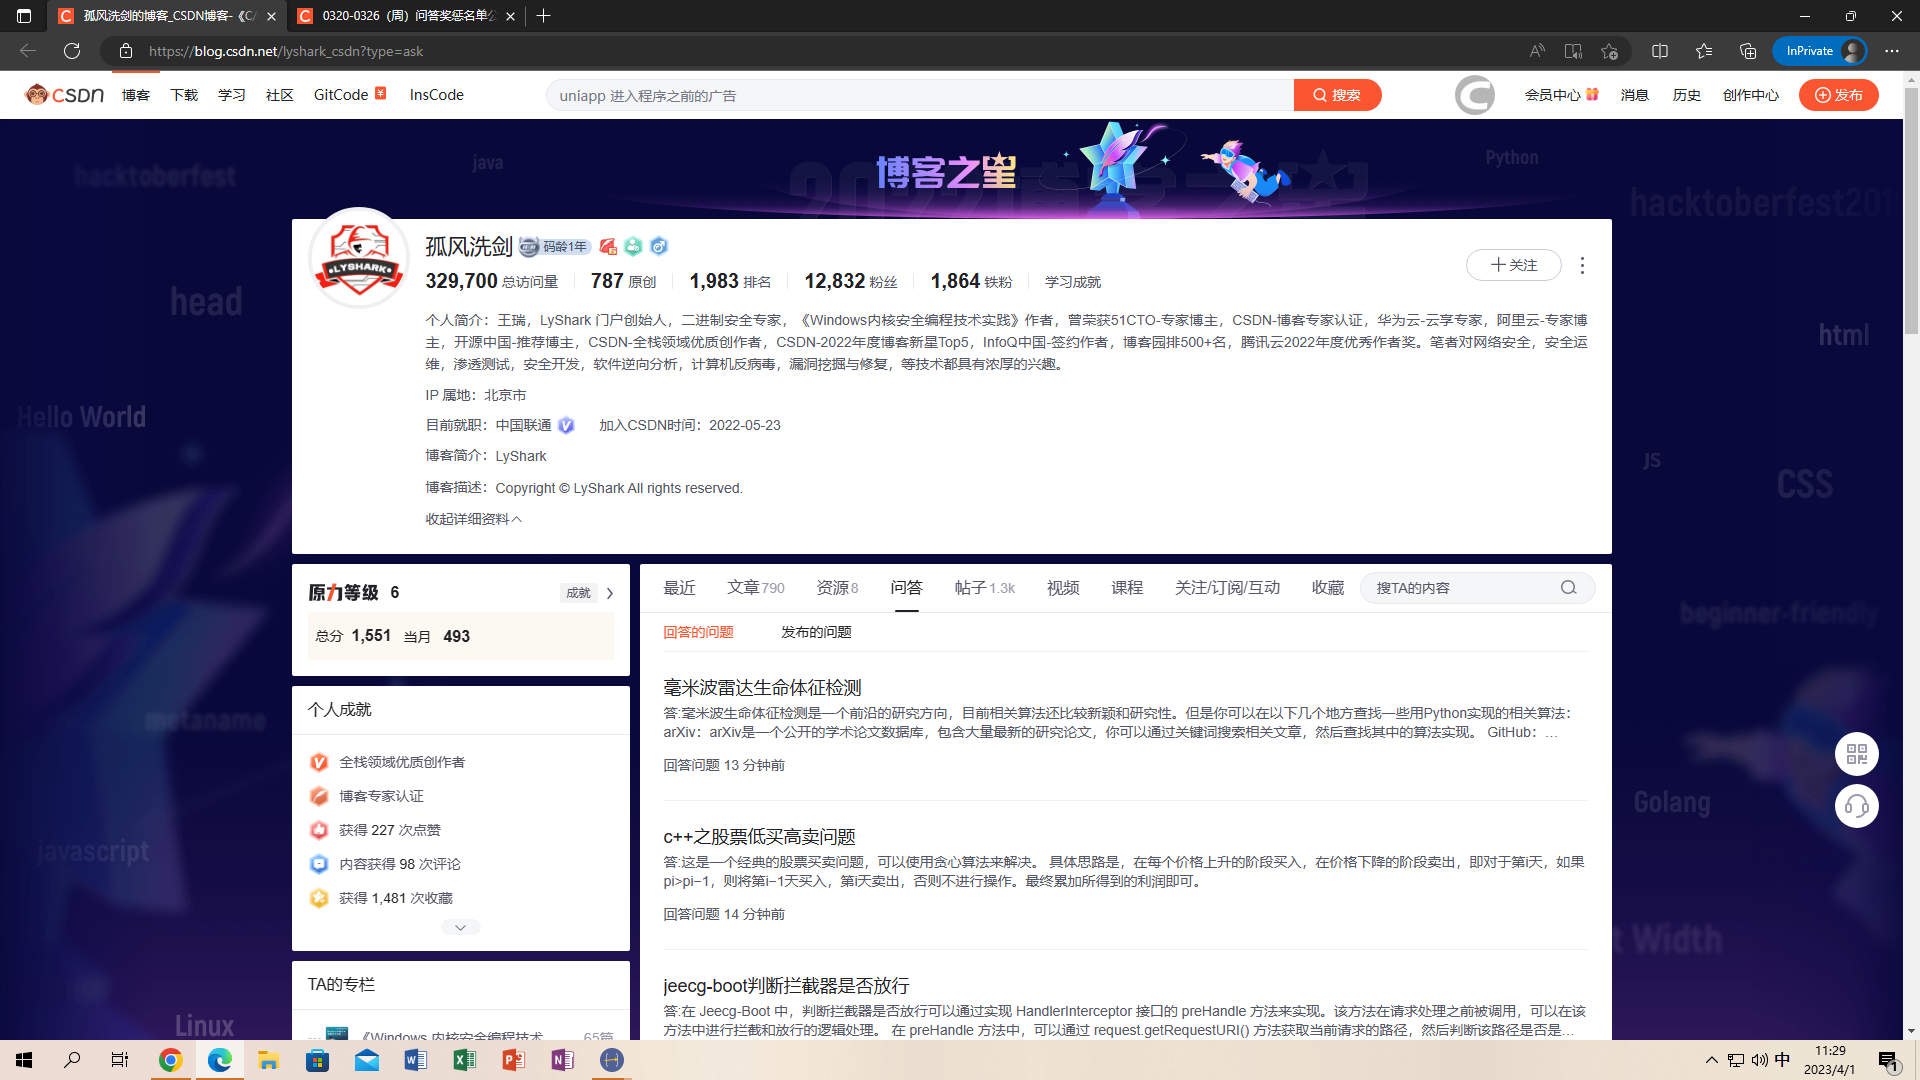Open browser favorites star icon
This screenshot has height=1080, width=1920.
1703,51
